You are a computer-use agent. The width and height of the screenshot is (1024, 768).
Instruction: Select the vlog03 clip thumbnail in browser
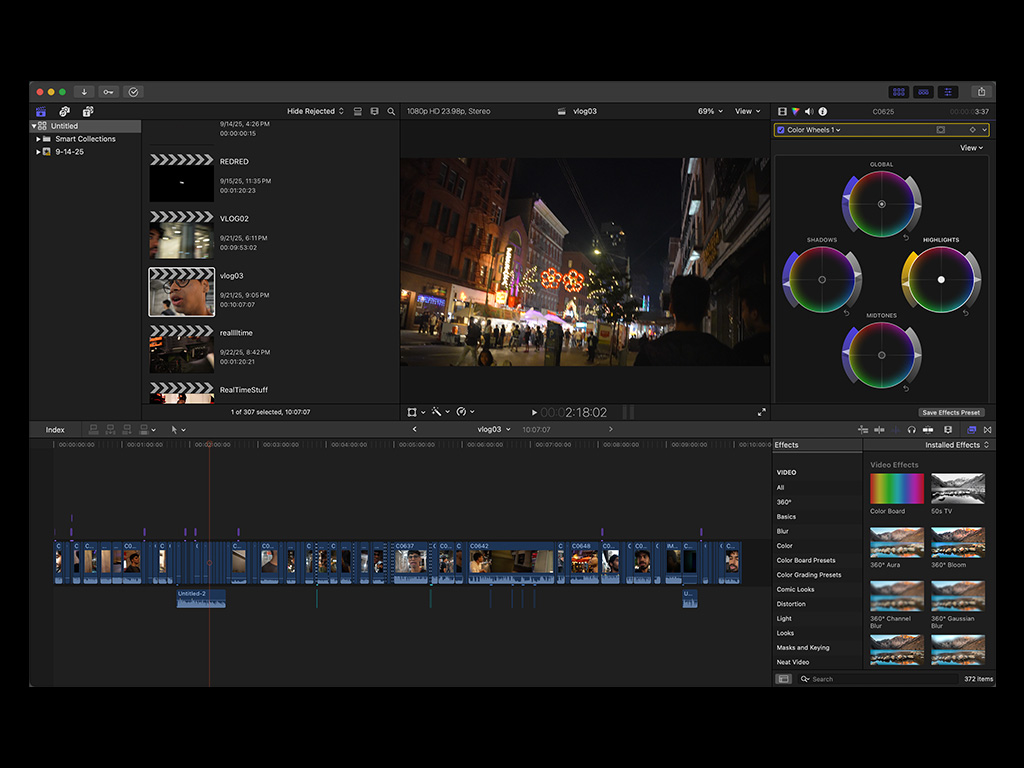pos(181,291)
